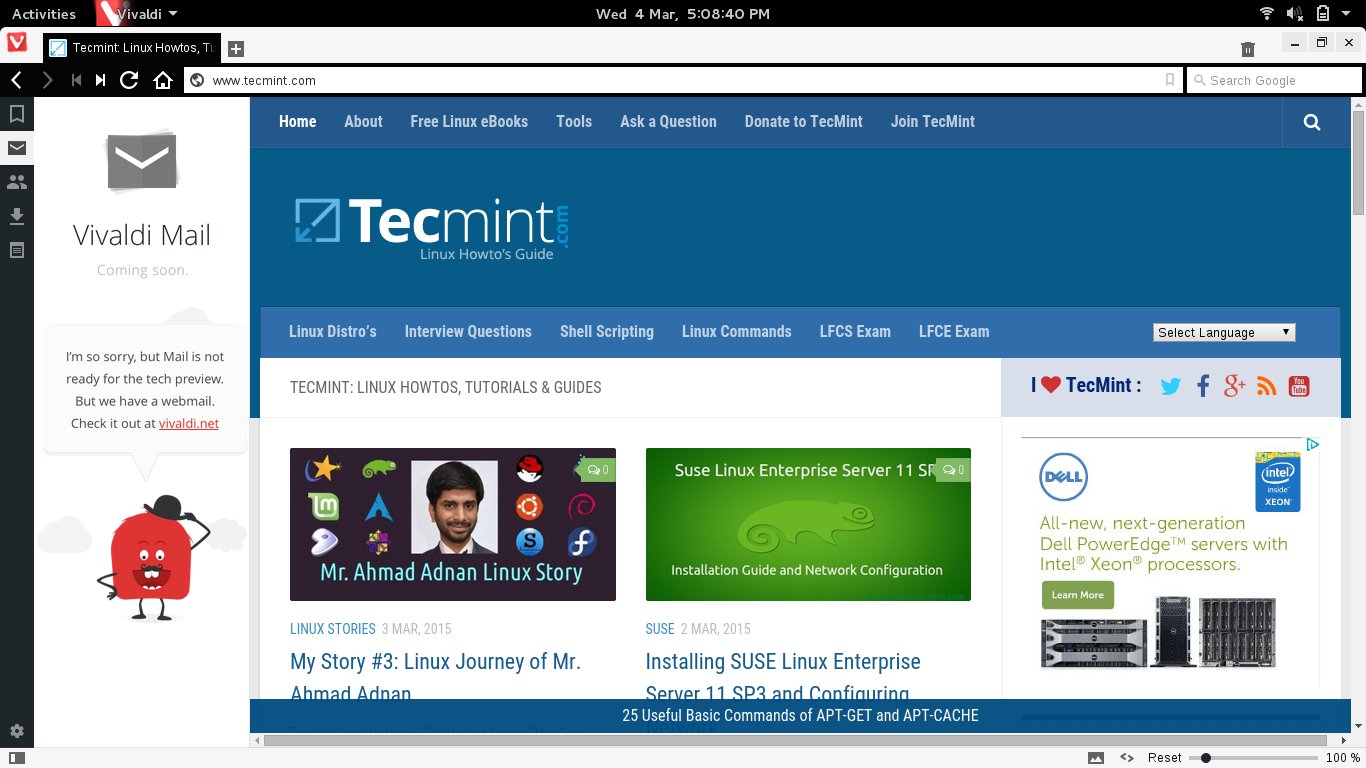Open the Search Google engine selector
The image size is (1366, 768).
(1199, 80)
